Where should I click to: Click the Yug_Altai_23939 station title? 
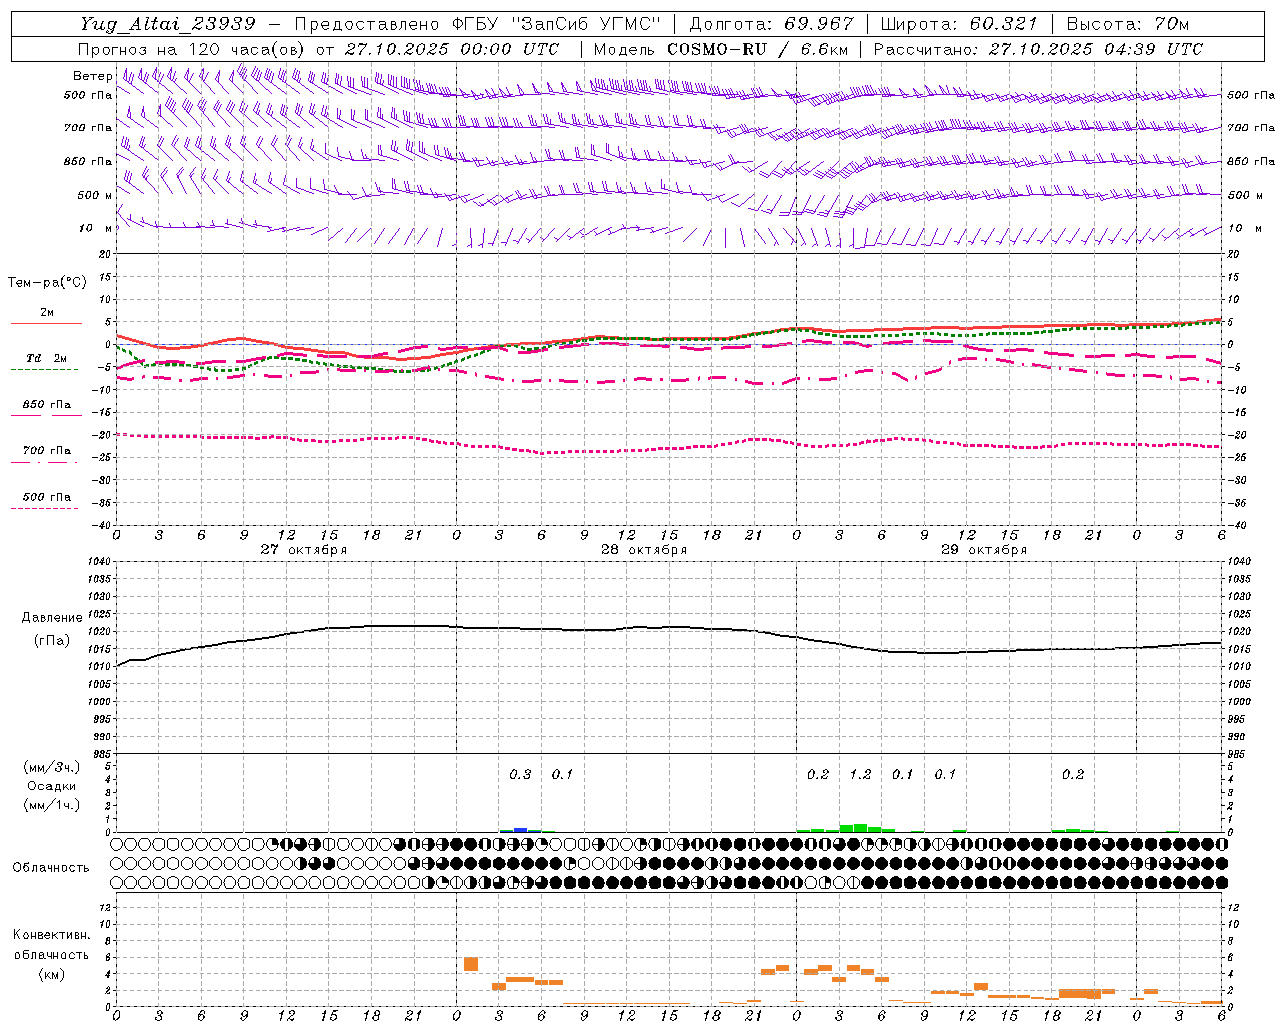(x=168, y=24)
